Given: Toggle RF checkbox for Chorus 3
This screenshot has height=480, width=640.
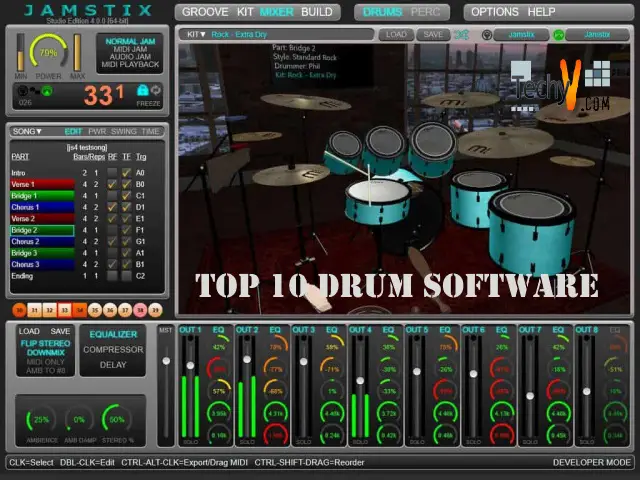Looking at the screenshot, I should coord(112,264).
